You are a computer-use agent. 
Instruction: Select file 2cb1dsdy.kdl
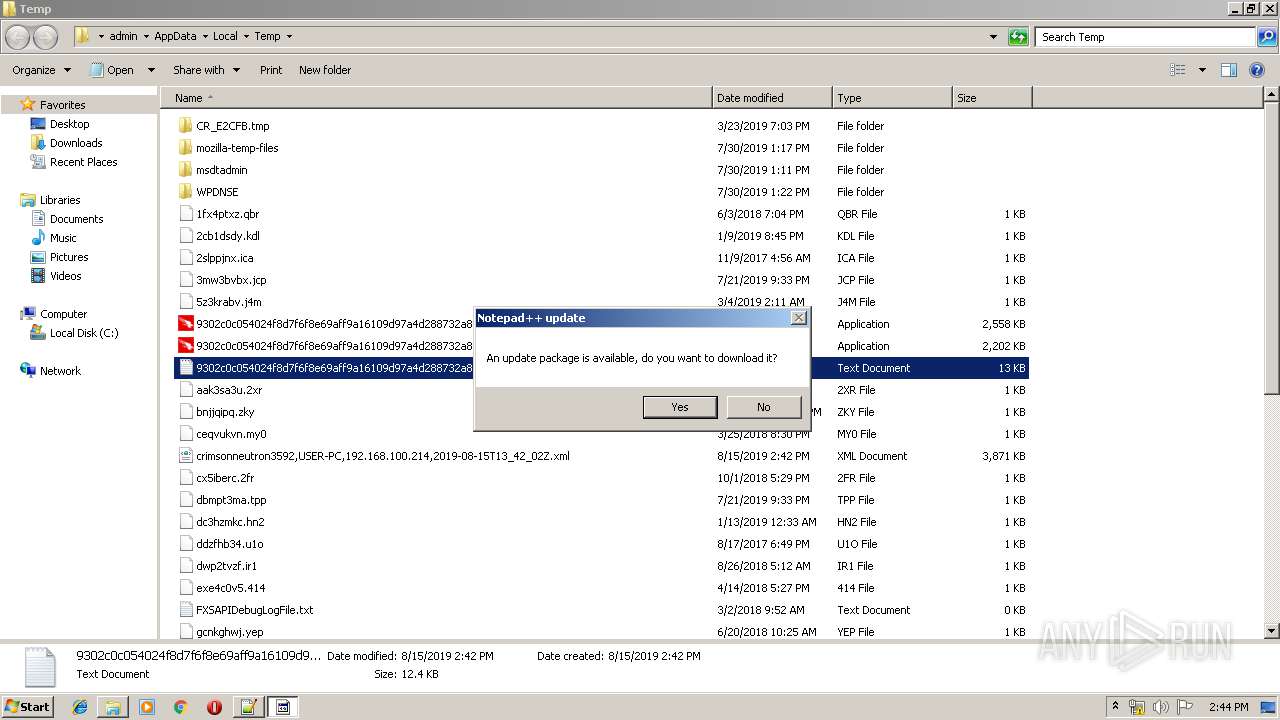[227, 236]
